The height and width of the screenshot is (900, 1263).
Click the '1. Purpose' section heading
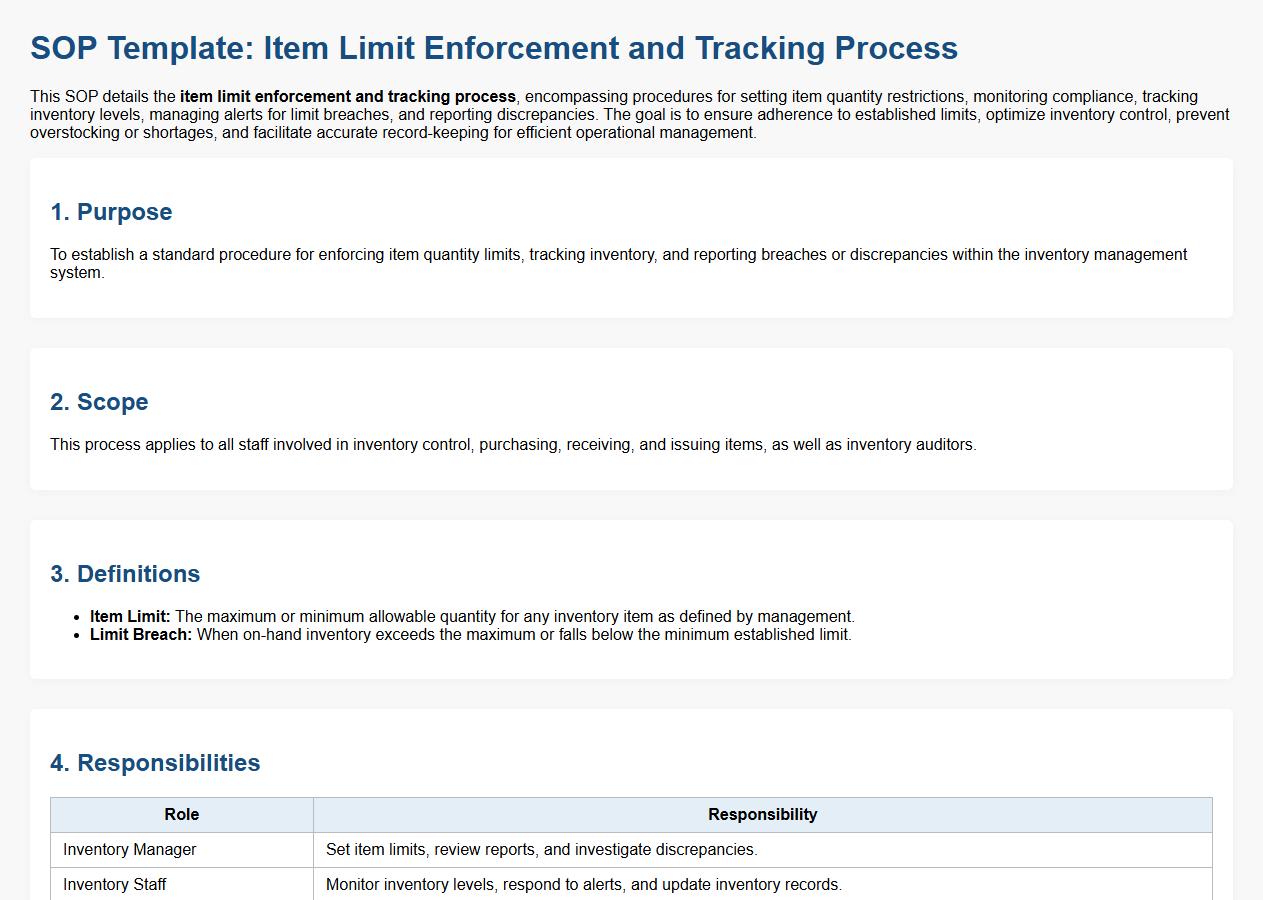111,212
